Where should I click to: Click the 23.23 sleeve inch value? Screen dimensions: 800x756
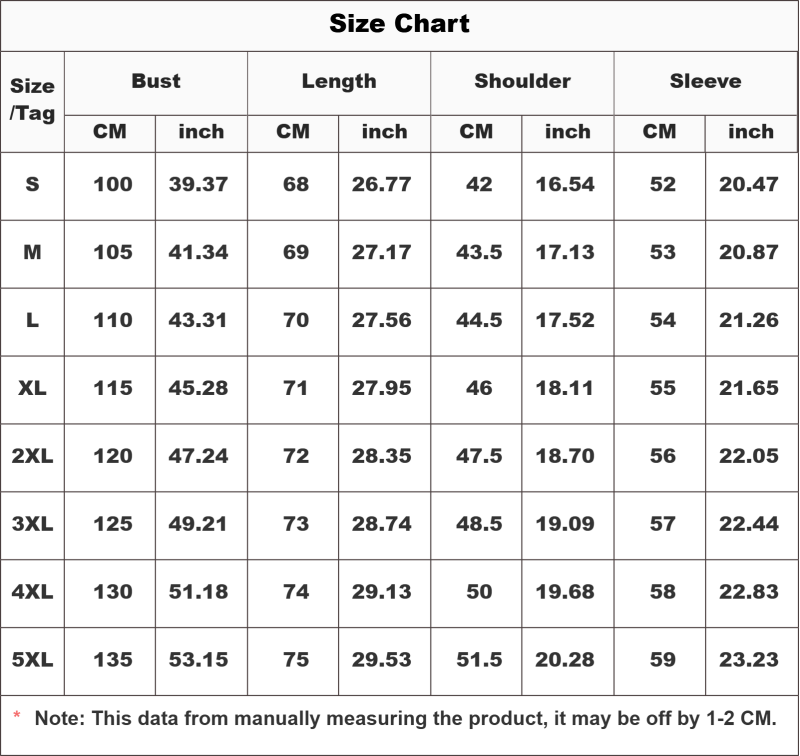[x=749, y=660]
